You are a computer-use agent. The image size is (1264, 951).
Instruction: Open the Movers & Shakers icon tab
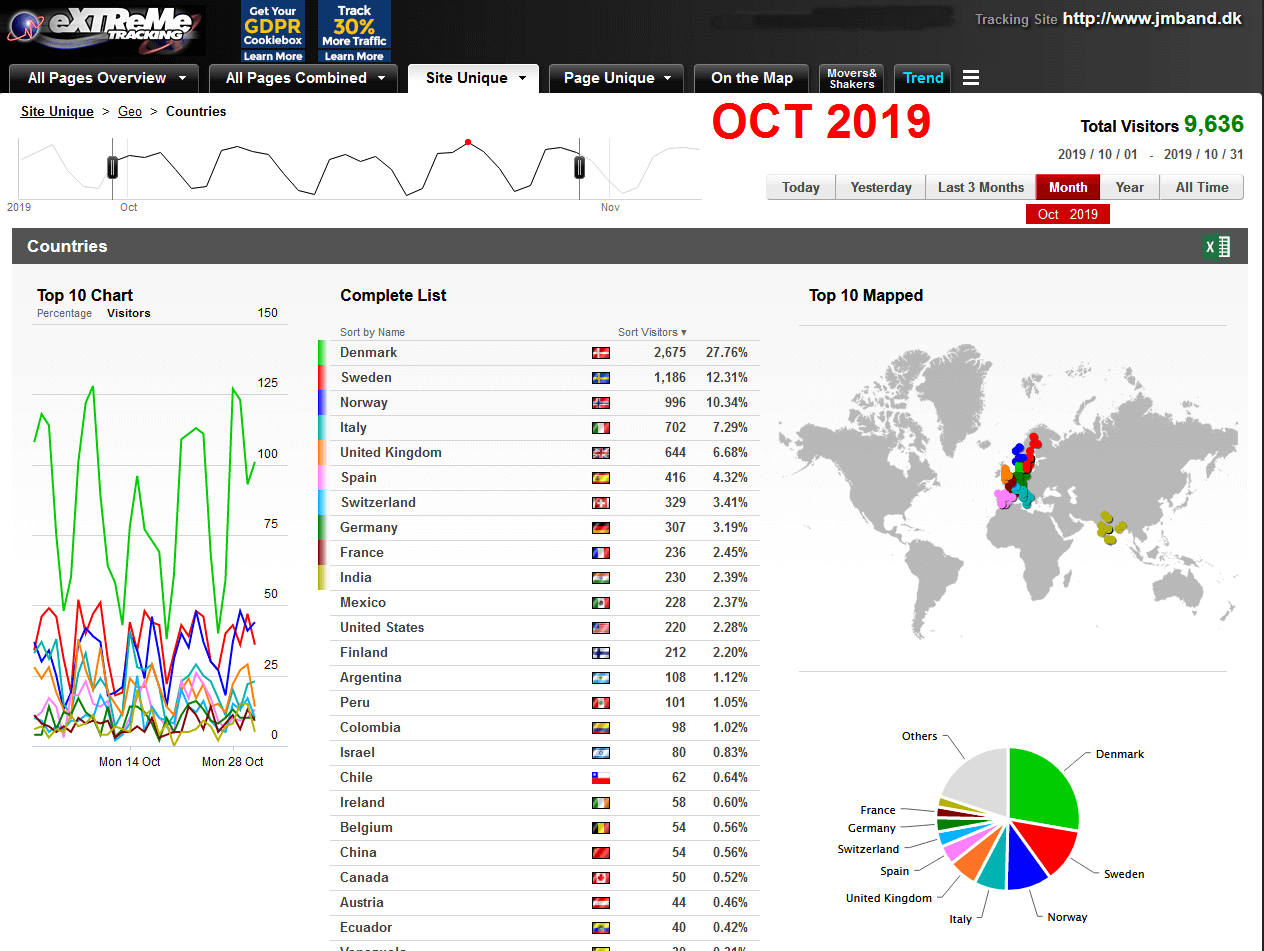click(x=852, y=78)
